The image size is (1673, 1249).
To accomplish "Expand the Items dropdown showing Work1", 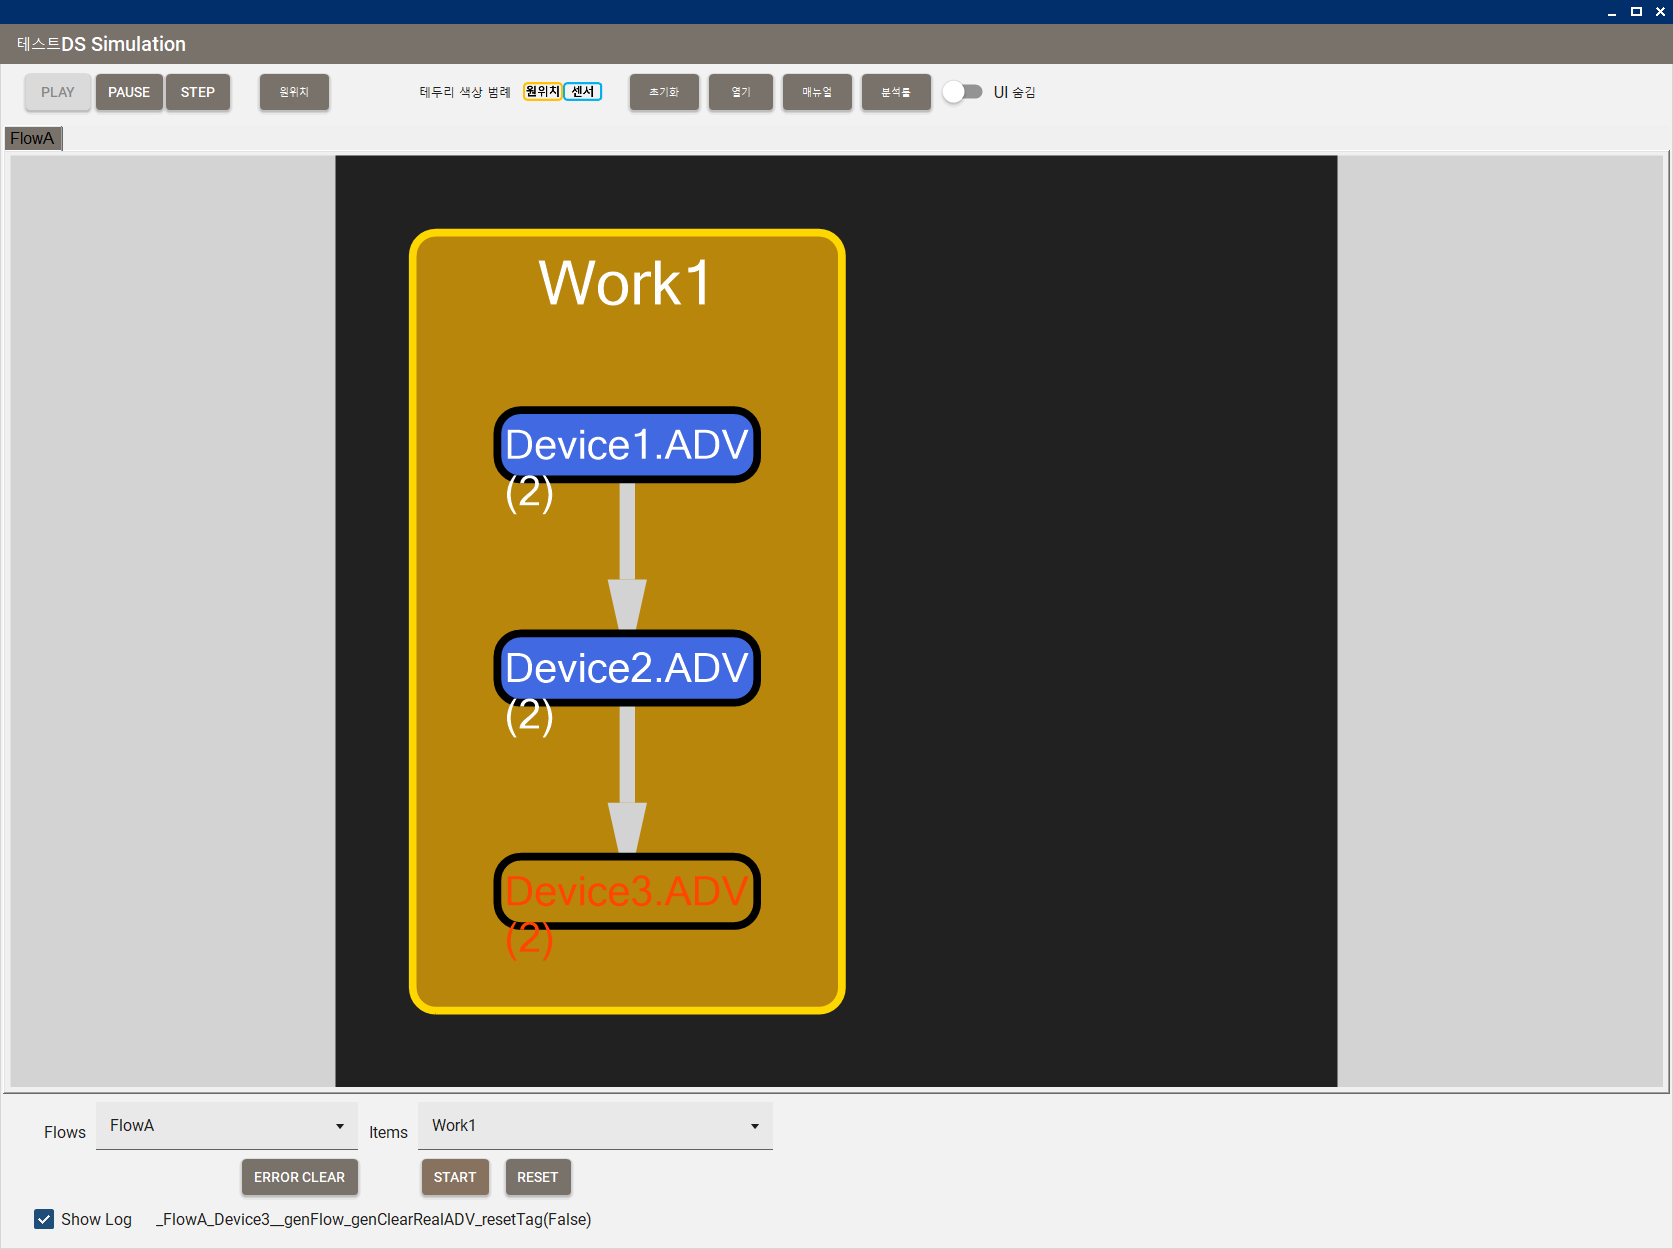I will pyautogui.click(x=594, y=1126).
